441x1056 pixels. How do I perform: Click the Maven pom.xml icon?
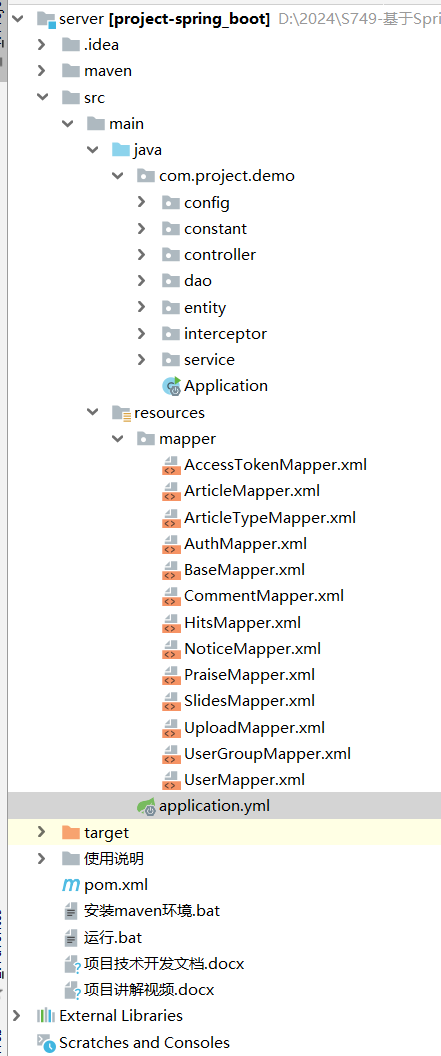point(71,884)
